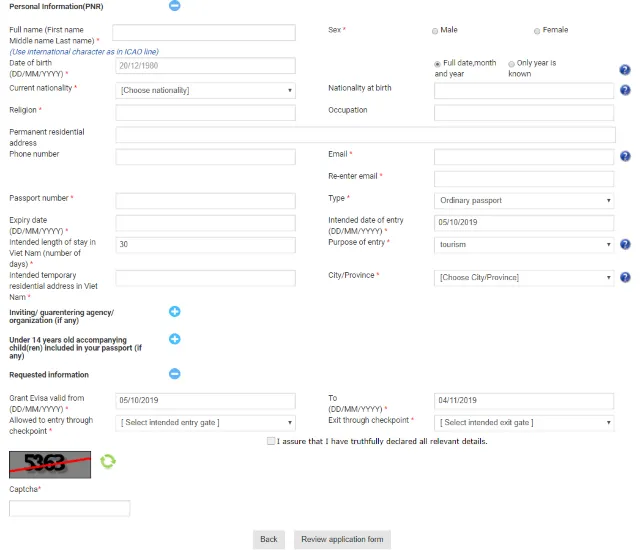Collapse the Personal Information(PNR) section

click(x=174, y=5)
